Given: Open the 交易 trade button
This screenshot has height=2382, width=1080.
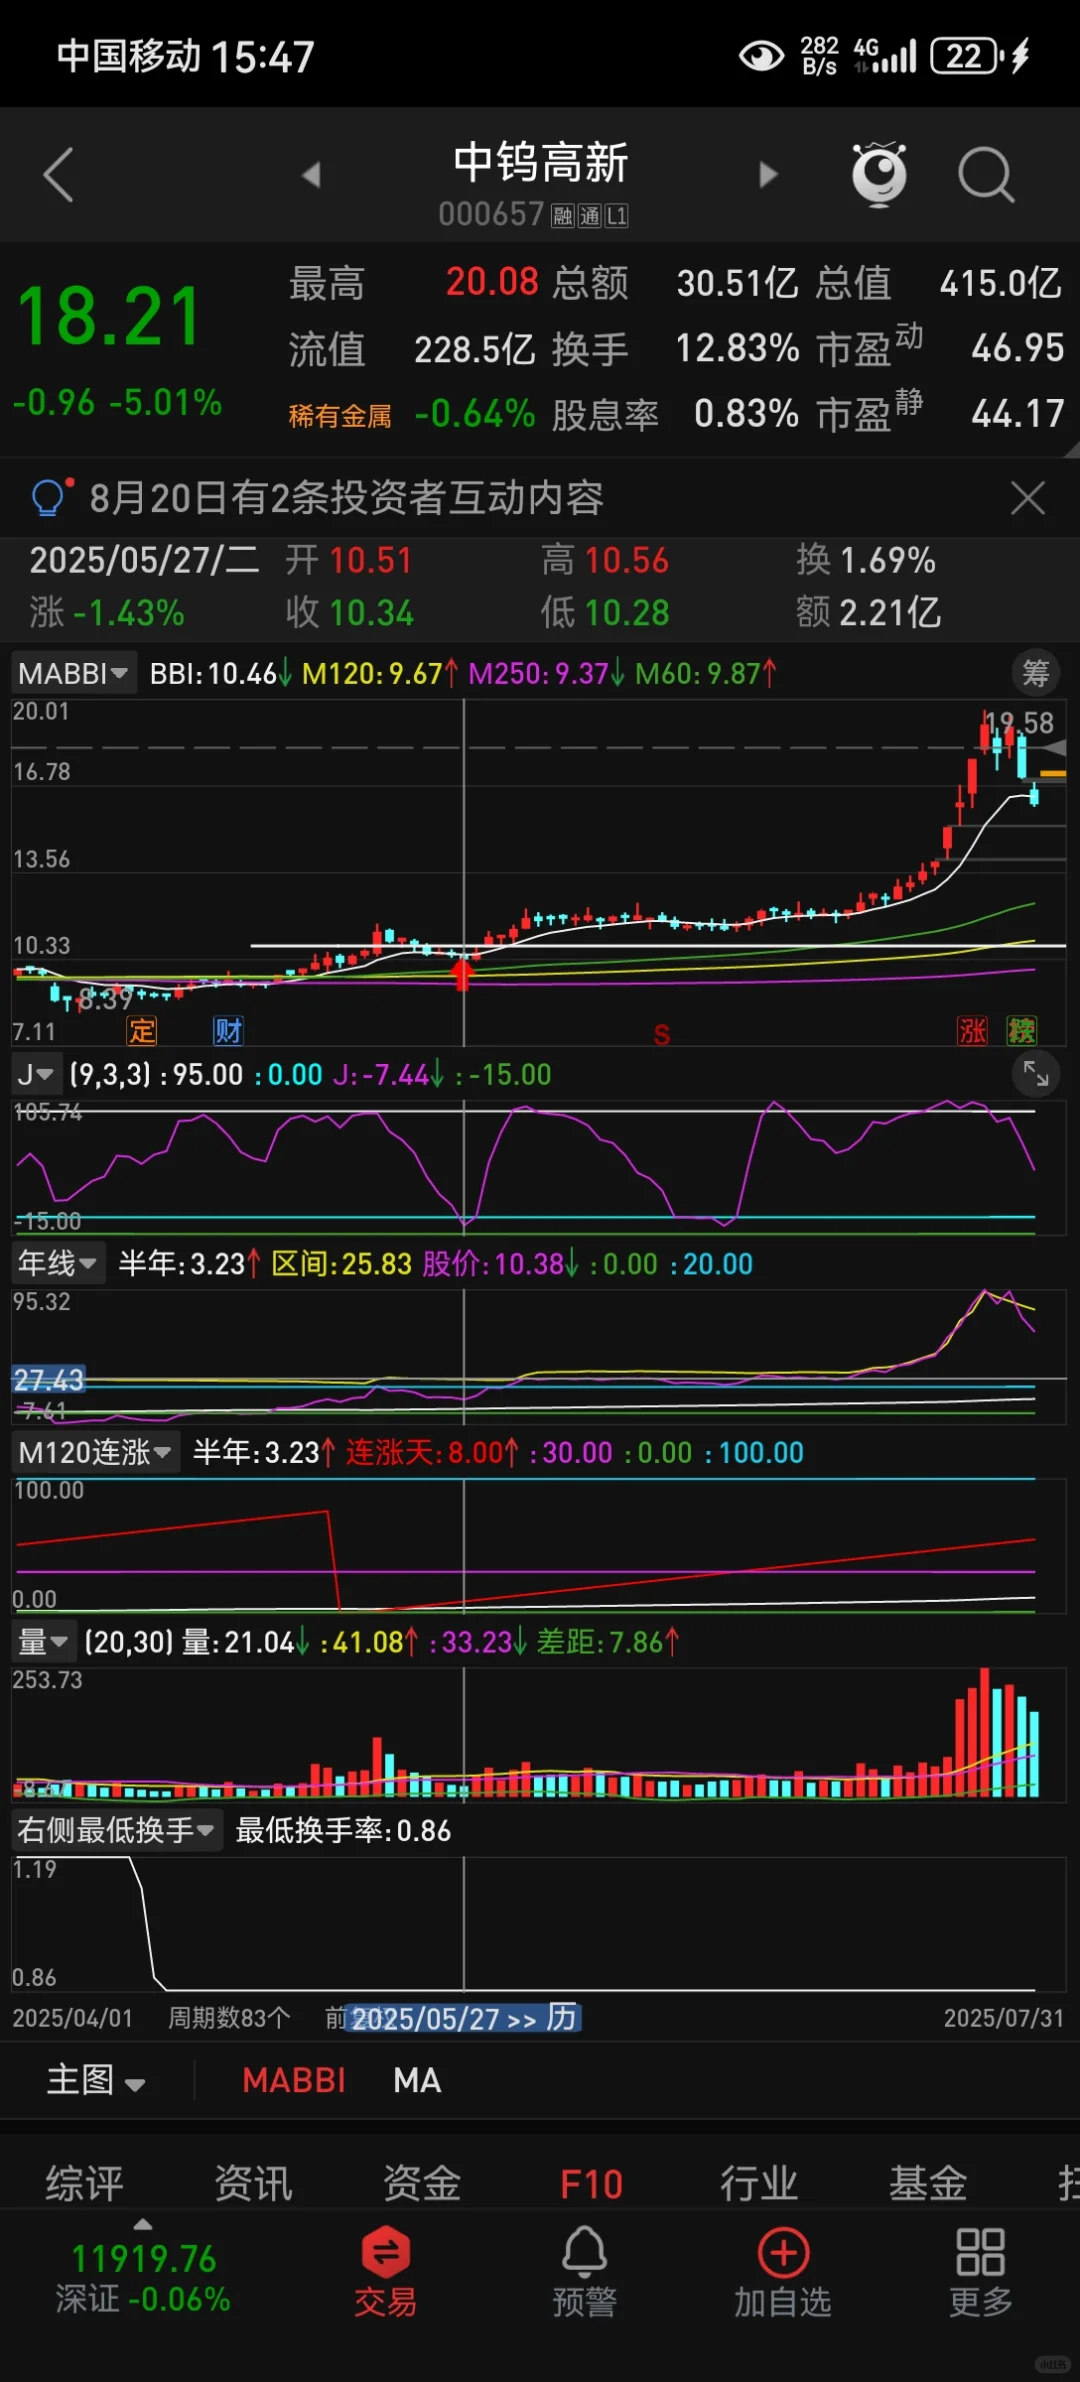Looking at the screenshot, I should point(385,2272).
